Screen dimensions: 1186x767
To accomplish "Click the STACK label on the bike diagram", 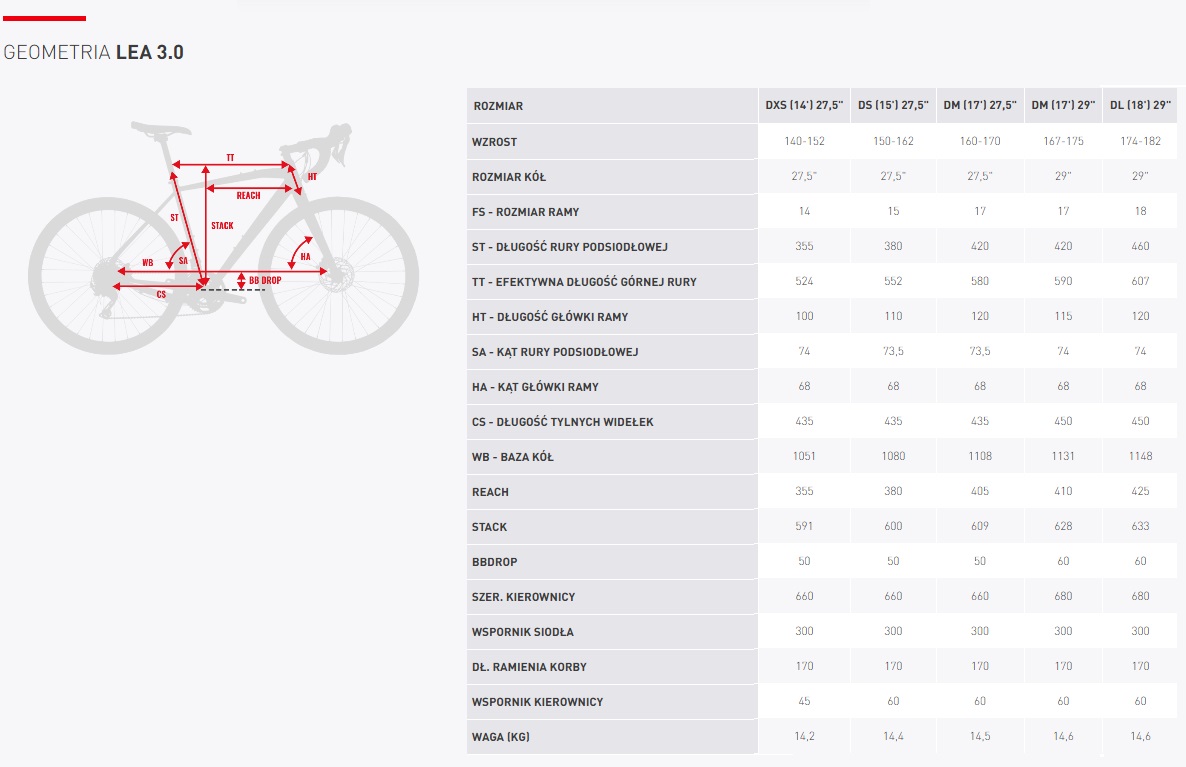I will coord(222,226).
